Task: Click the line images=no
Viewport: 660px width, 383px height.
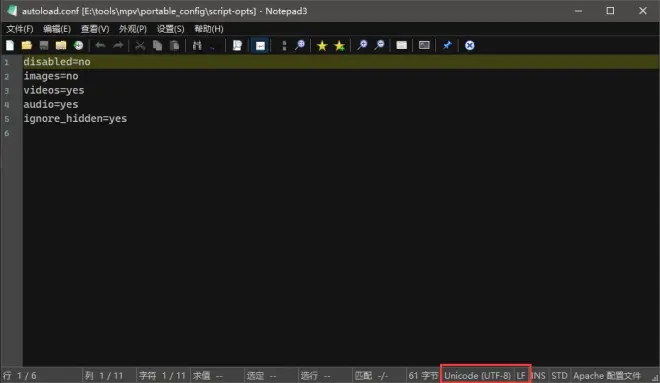Action: pyautogui.click(x=51, y=76)
